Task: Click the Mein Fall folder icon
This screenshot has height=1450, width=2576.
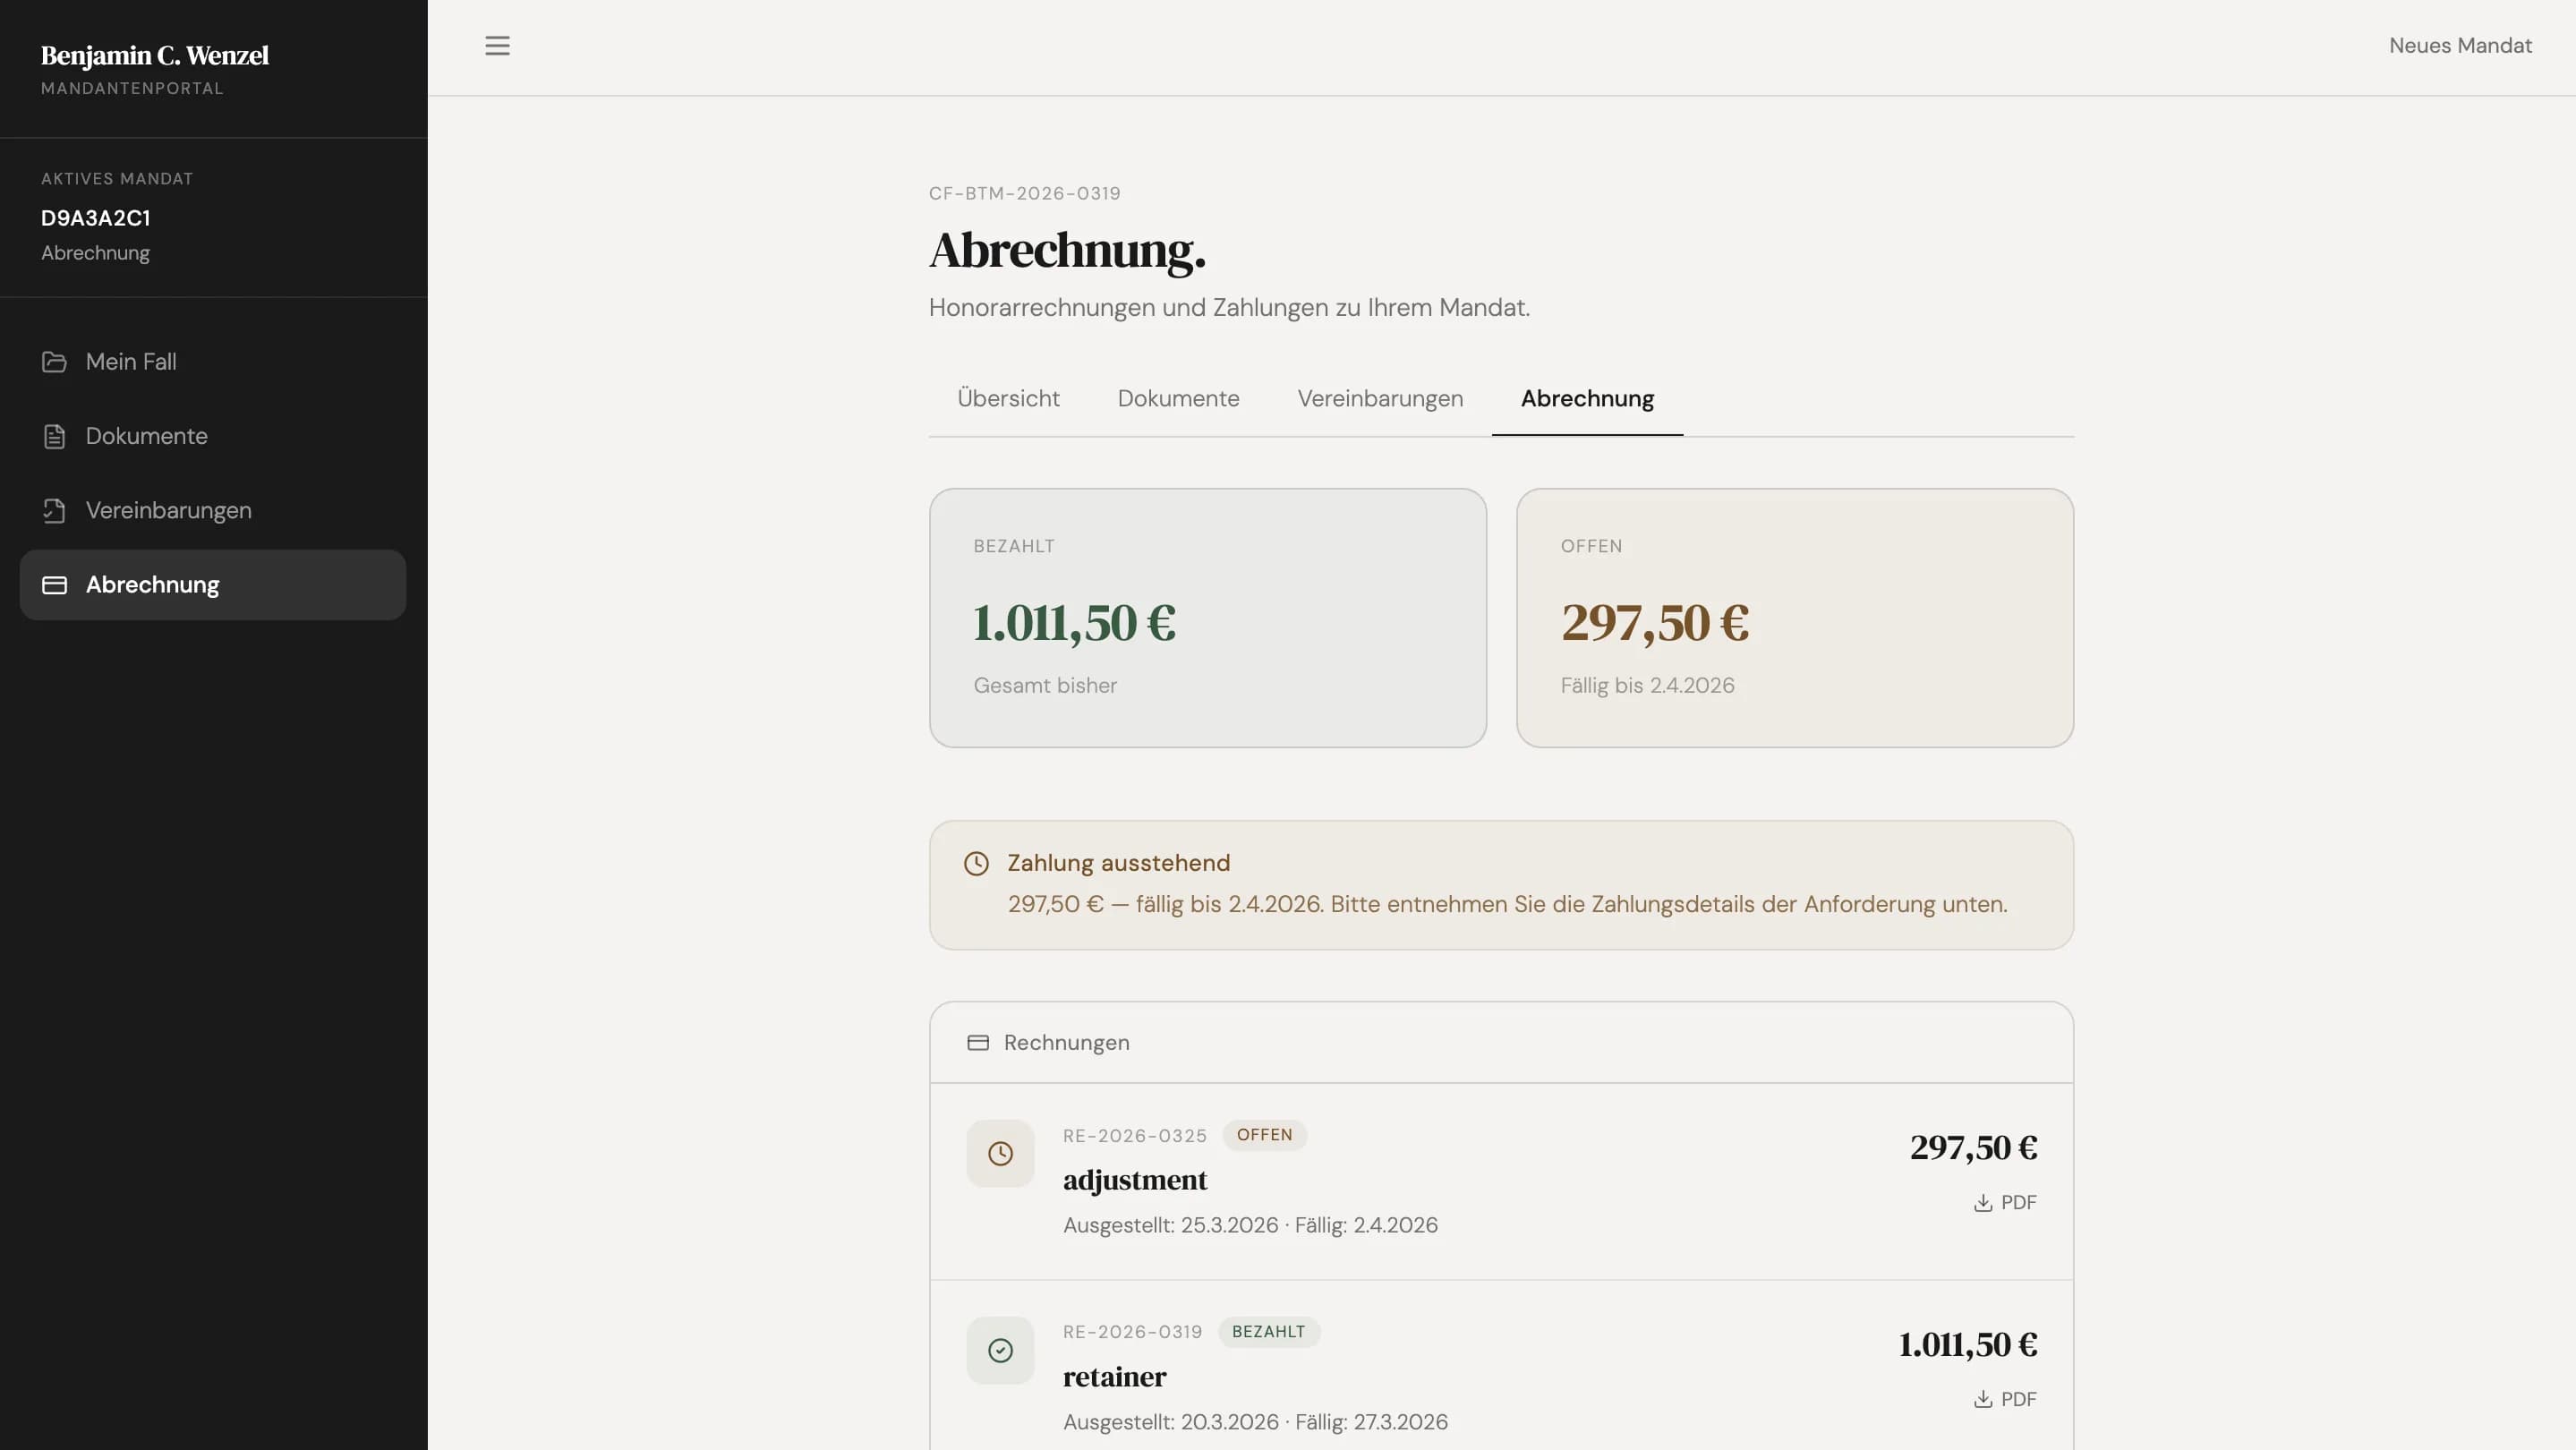Action: [x=54, y=362]
